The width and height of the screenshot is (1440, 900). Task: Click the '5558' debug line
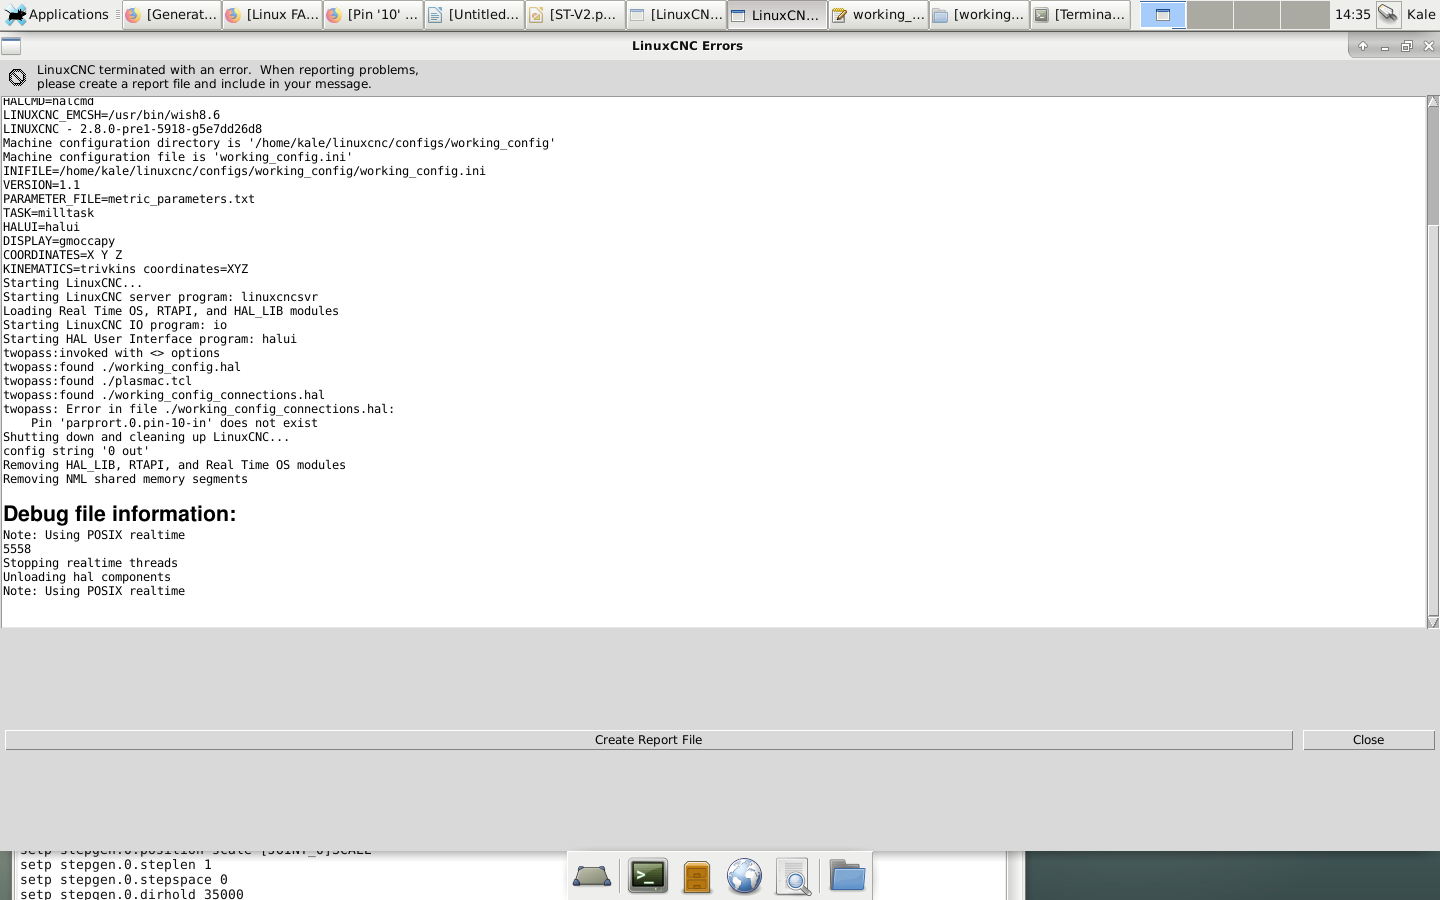pos(17,549)
